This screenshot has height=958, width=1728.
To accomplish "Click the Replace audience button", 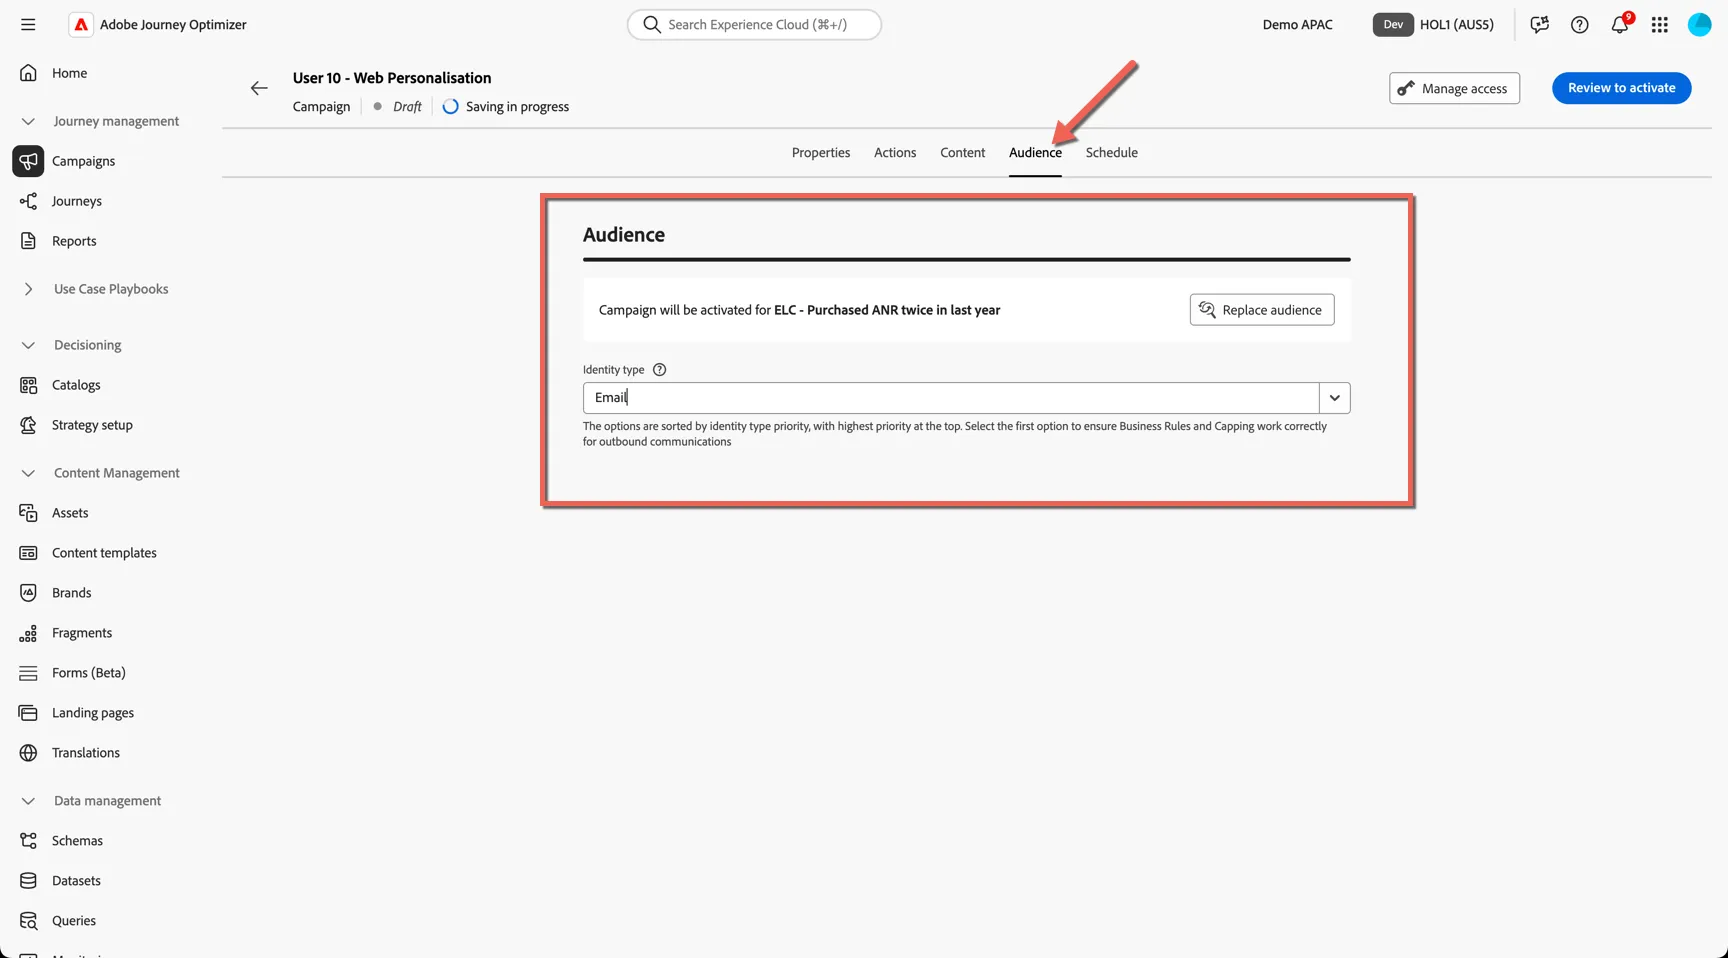I will pyautogui.click(x=1262, y=310).
